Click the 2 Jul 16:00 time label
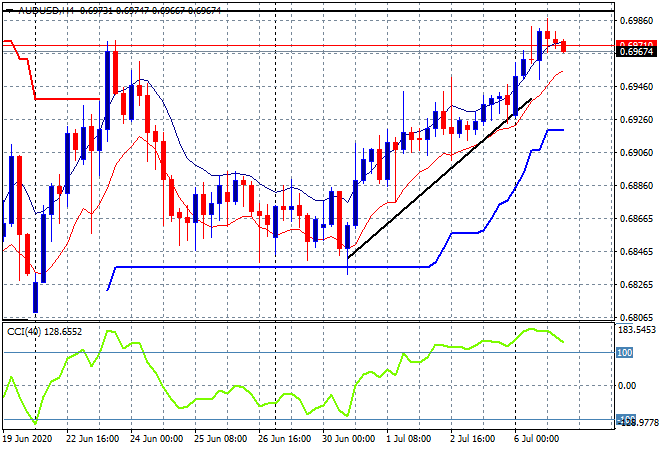 pos(473,439)
